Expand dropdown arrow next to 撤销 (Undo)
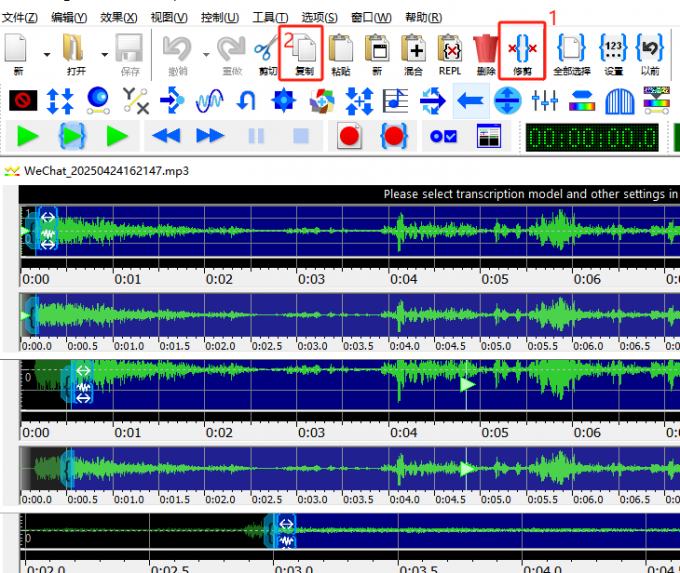This screenshot has height=573, width=680. [x=206, y=52]
